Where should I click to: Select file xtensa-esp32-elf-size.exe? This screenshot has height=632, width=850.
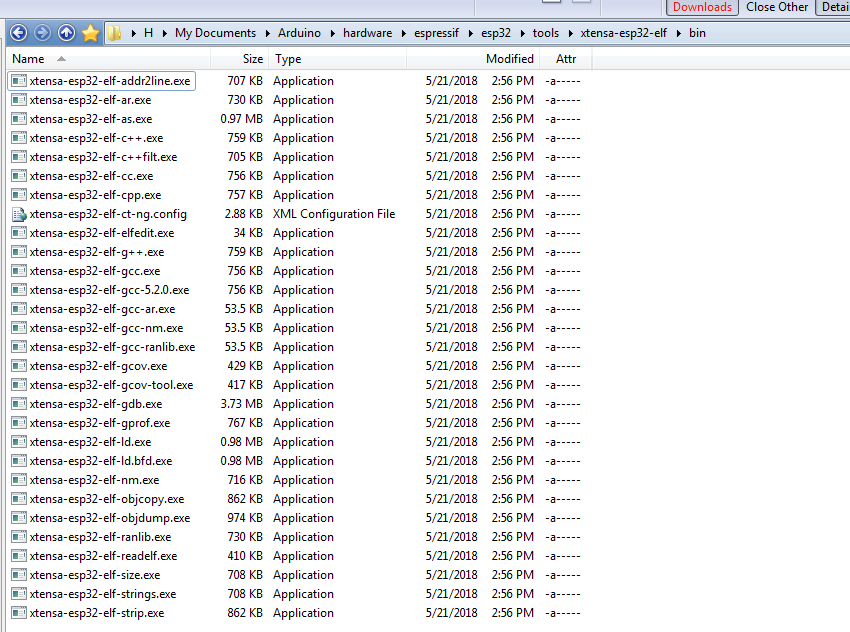click(95, 575)
